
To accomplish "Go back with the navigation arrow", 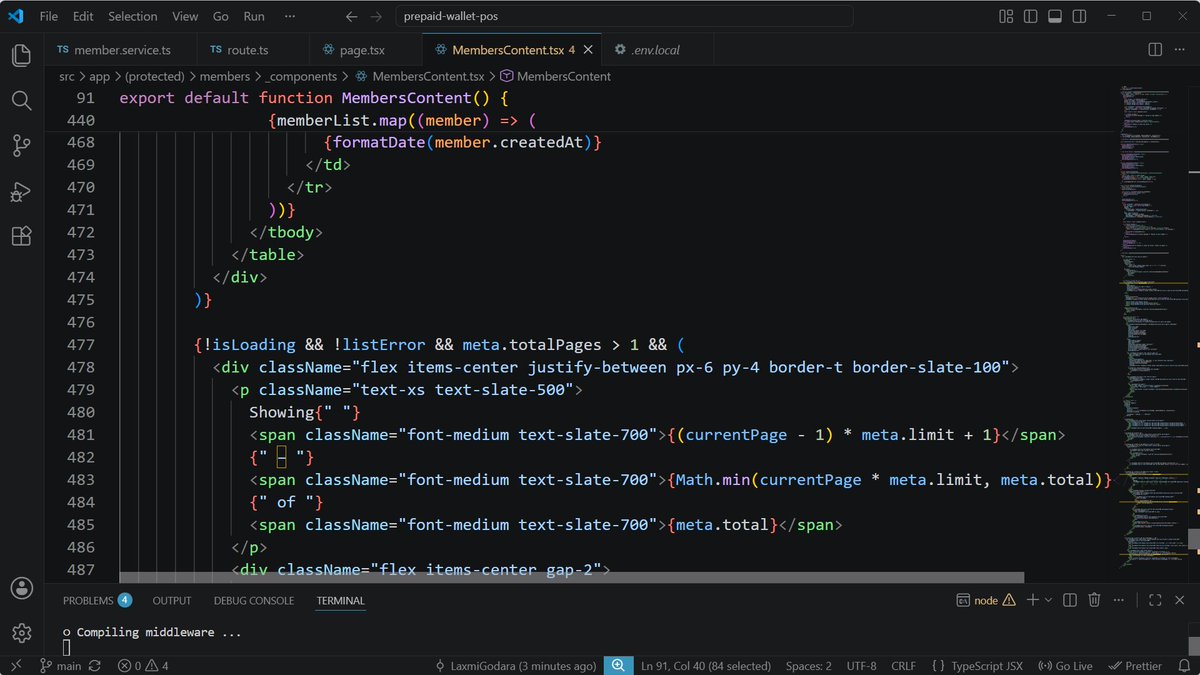I will pos(351,16).
